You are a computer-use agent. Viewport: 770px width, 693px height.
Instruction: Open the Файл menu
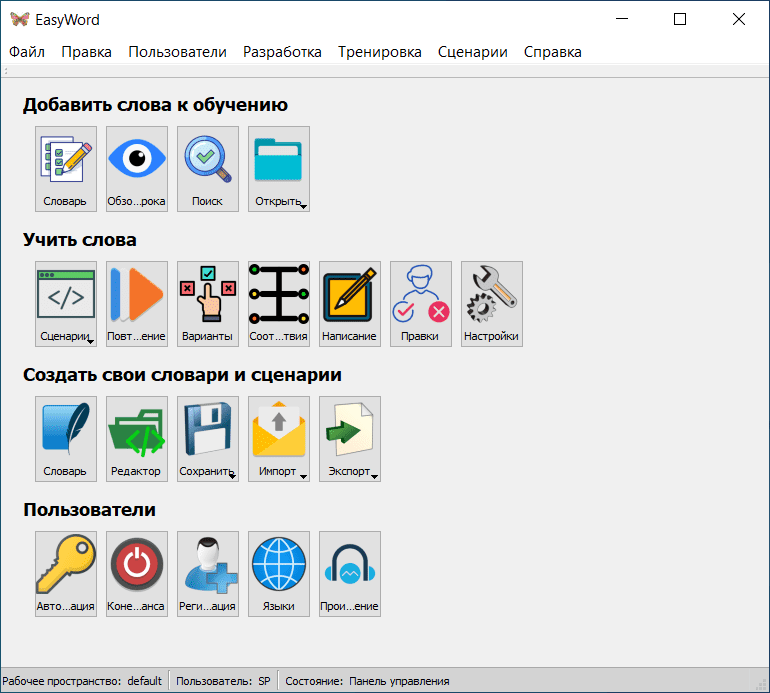[x=27, y=52]
